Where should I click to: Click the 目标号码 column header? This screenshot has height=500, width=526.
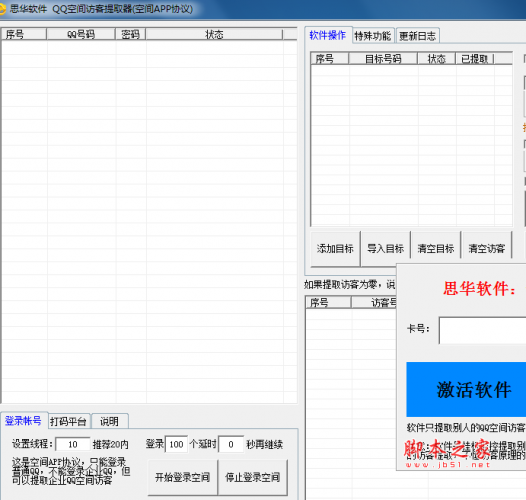coord(383,59)
